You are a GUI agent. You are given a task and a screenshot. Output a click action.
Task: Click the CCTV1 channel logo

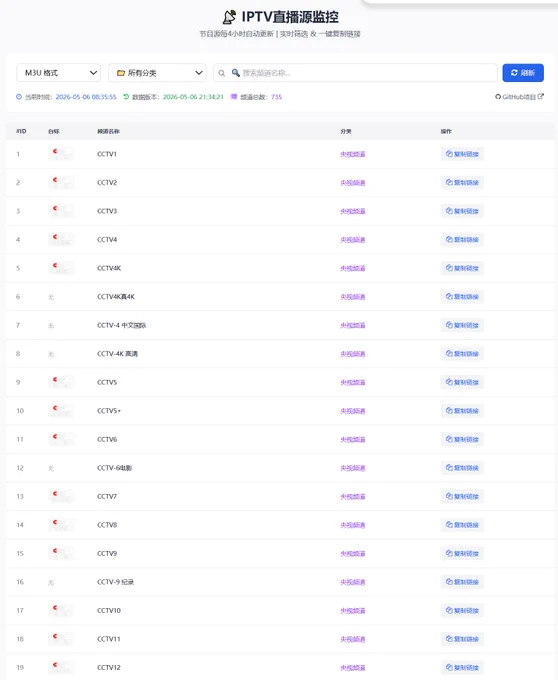click(61, 154)
